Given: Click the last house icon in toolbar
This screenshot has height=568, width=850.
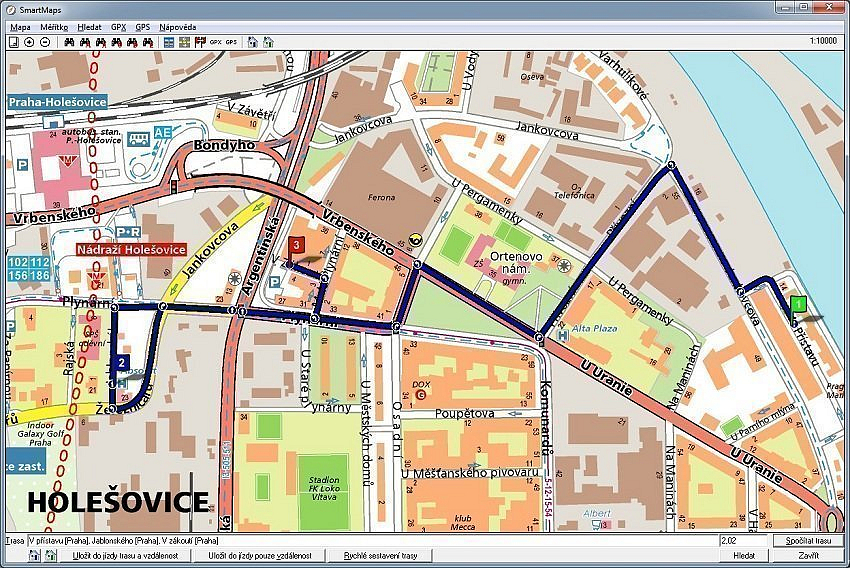Looking at the screenshot, I should coord(269,42).
